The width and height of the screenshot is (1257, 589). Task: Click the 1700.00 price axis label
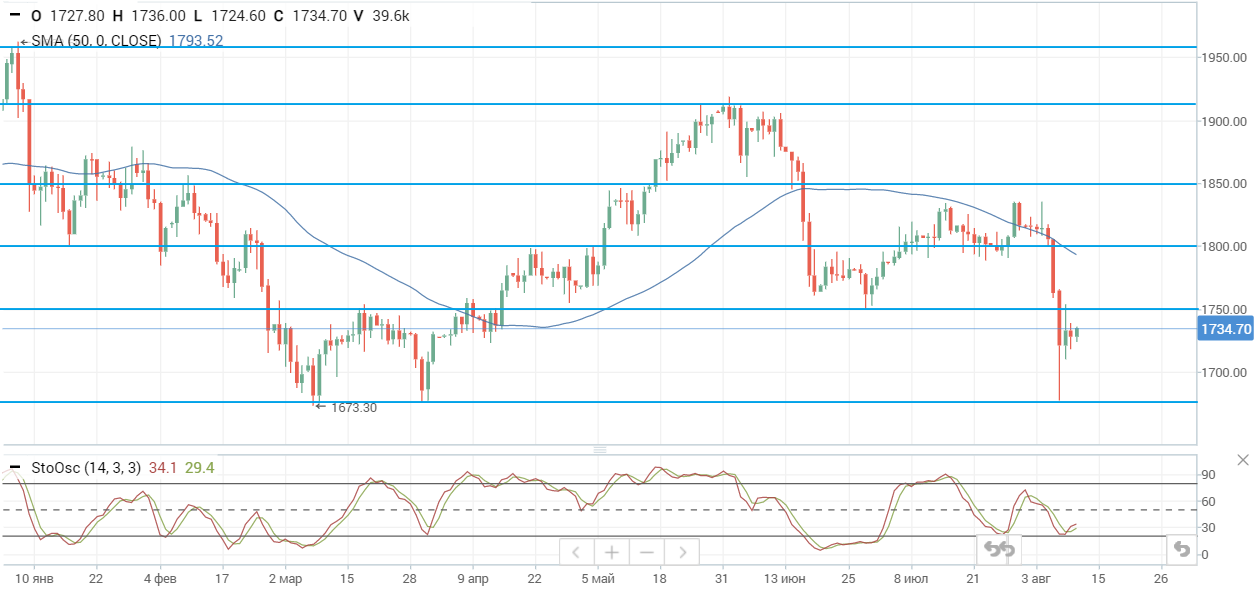[1226, 373]
